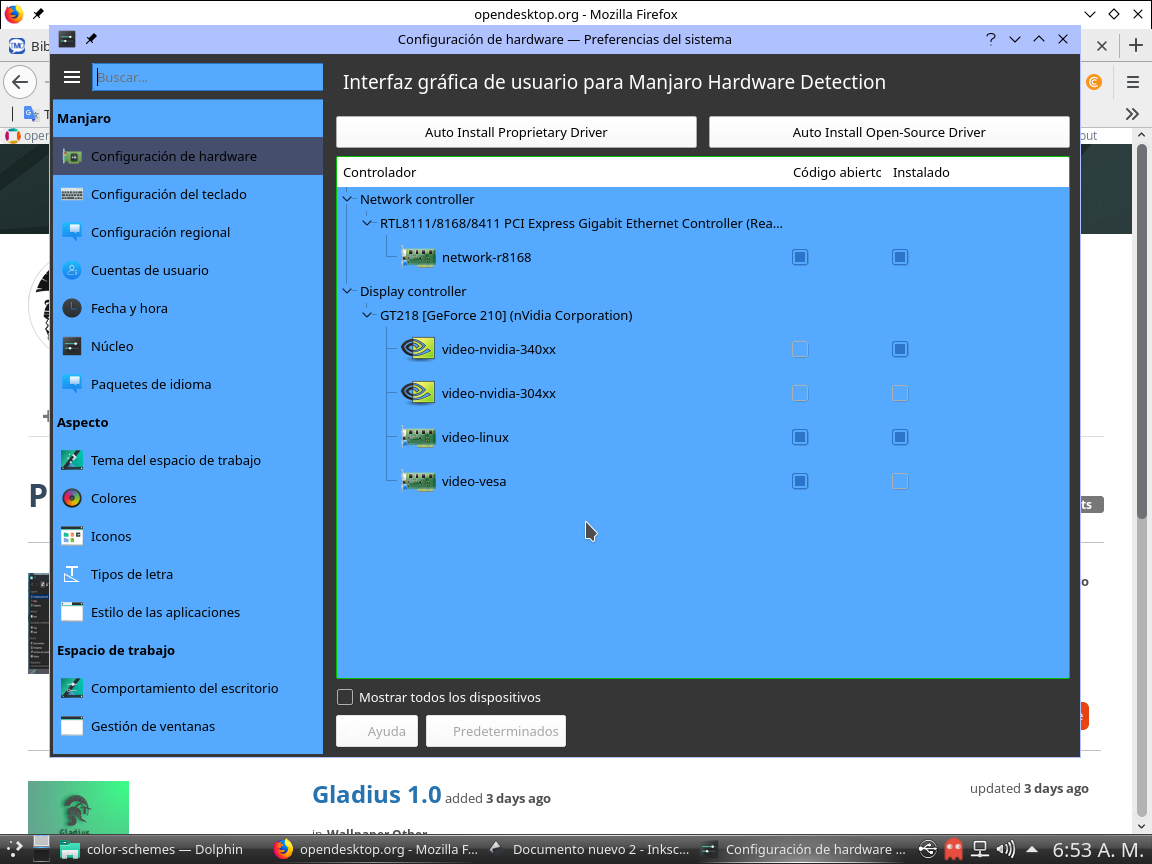Click the pin icon in settings title bar
This screenshot has width=1152, height=864.
tap(91, 39)
